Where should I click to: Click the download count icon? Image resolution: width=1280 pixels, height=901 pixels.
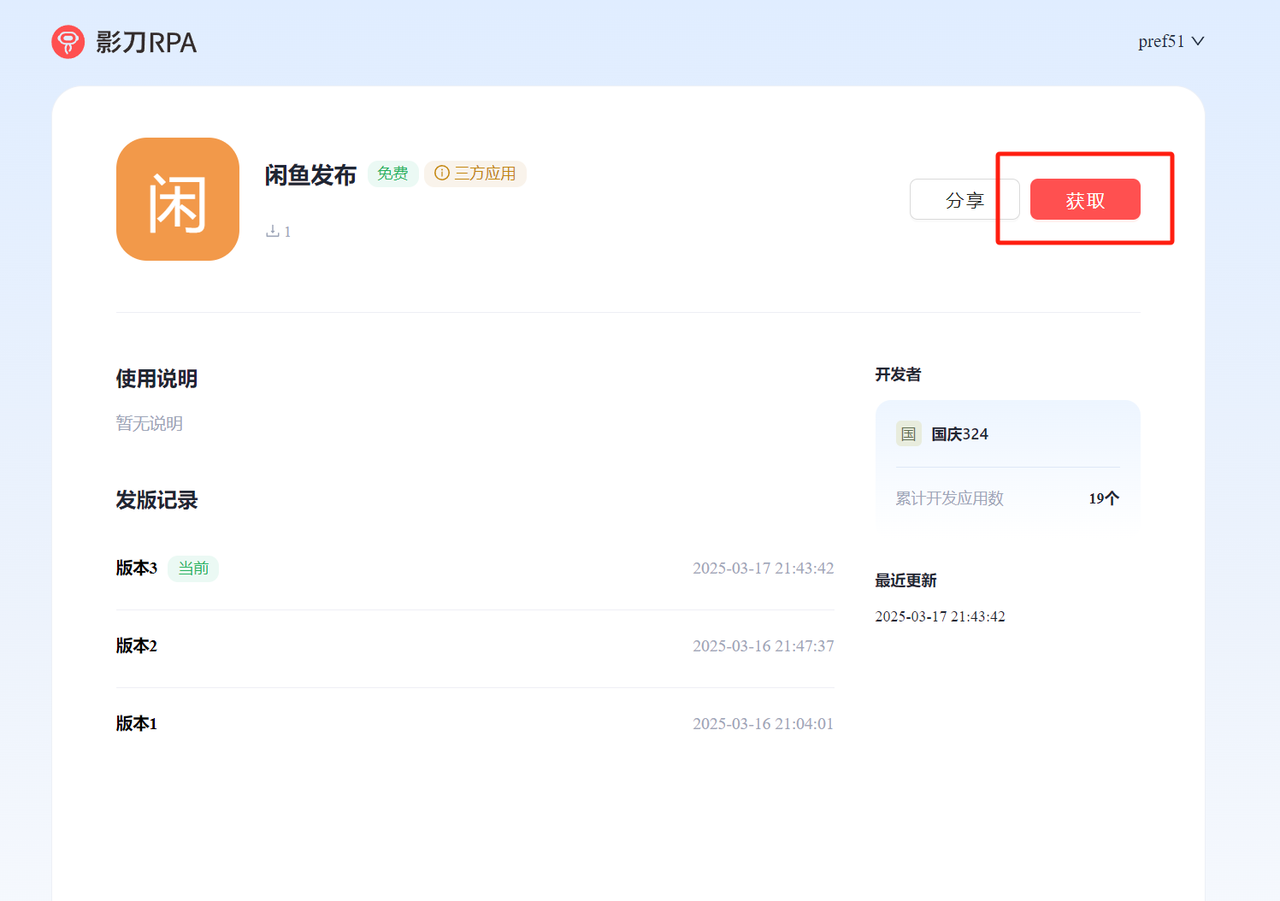click(x=272, y=231)
